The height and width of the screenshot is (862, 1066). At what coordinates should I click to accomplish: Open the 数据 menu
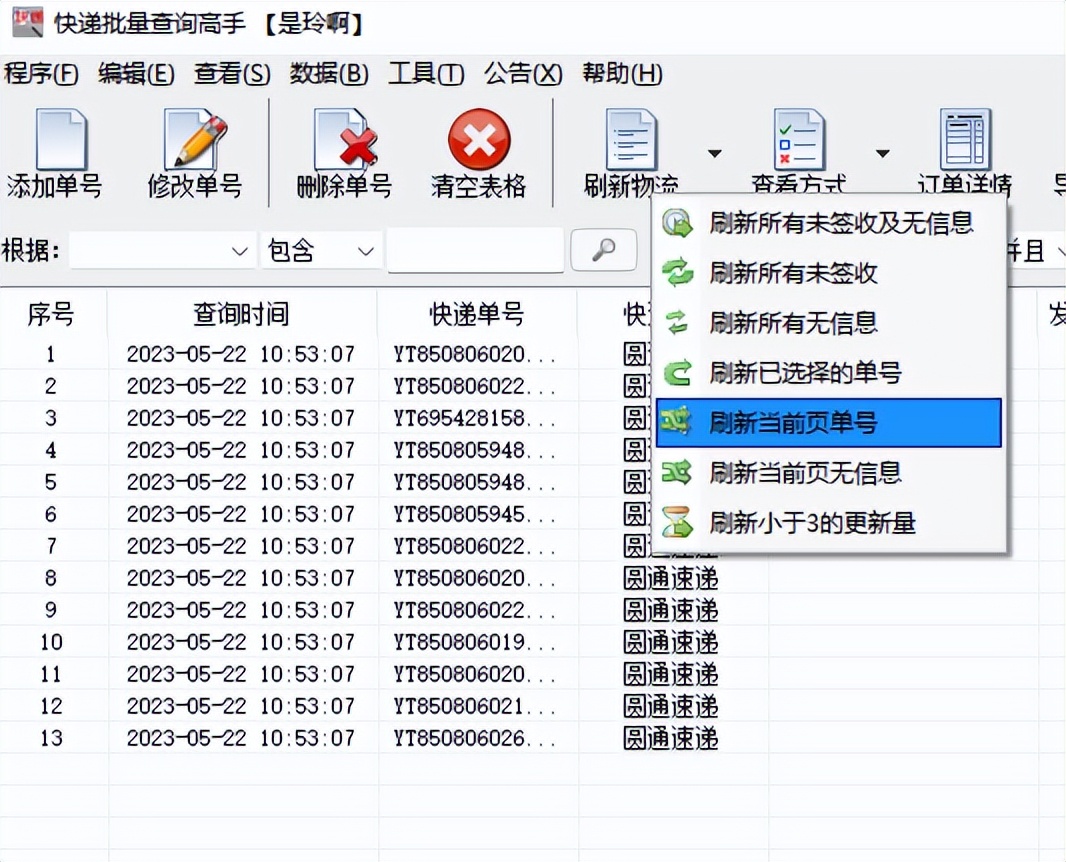click(330, 74)
